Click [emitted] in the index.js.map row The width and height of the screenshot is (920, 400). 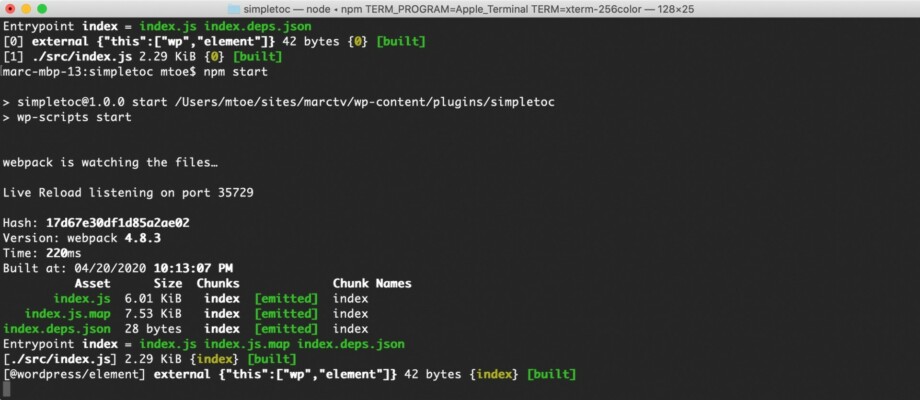pyautogui.click(x=286, y=314)
